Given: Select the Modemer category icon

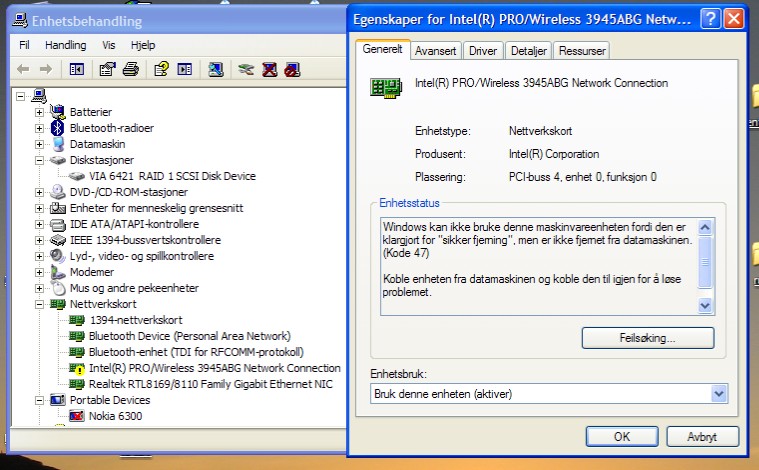Looking at the screenshot, I should point(58,272).
